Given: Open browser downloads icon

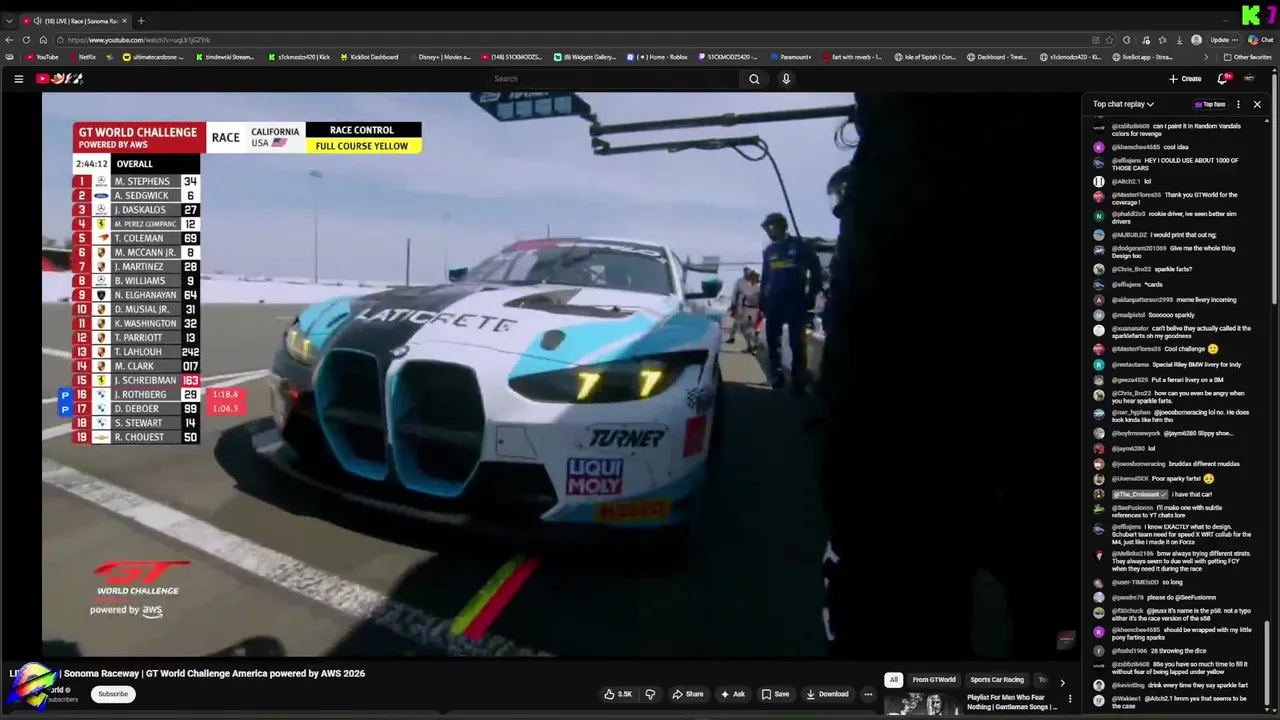Looking at the screenshot, I should pyautogui.click(x=1179, y=40).
